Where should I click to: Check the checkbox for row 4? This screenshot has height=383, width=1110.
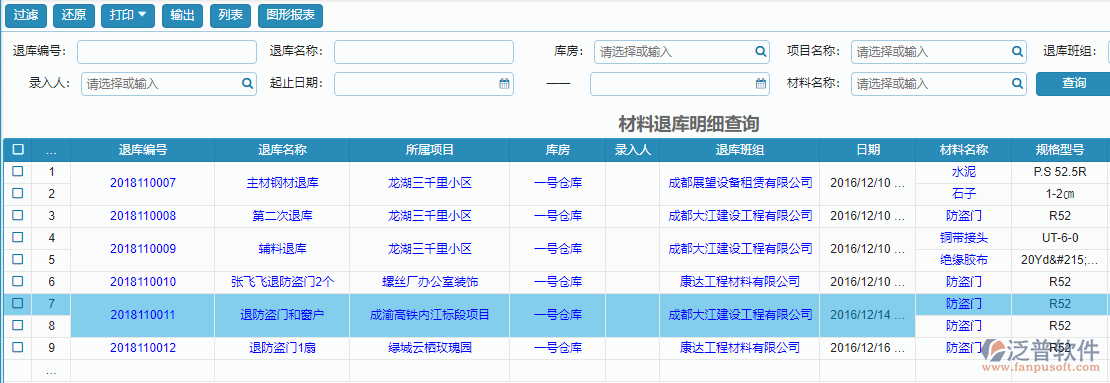pos(18,237)
